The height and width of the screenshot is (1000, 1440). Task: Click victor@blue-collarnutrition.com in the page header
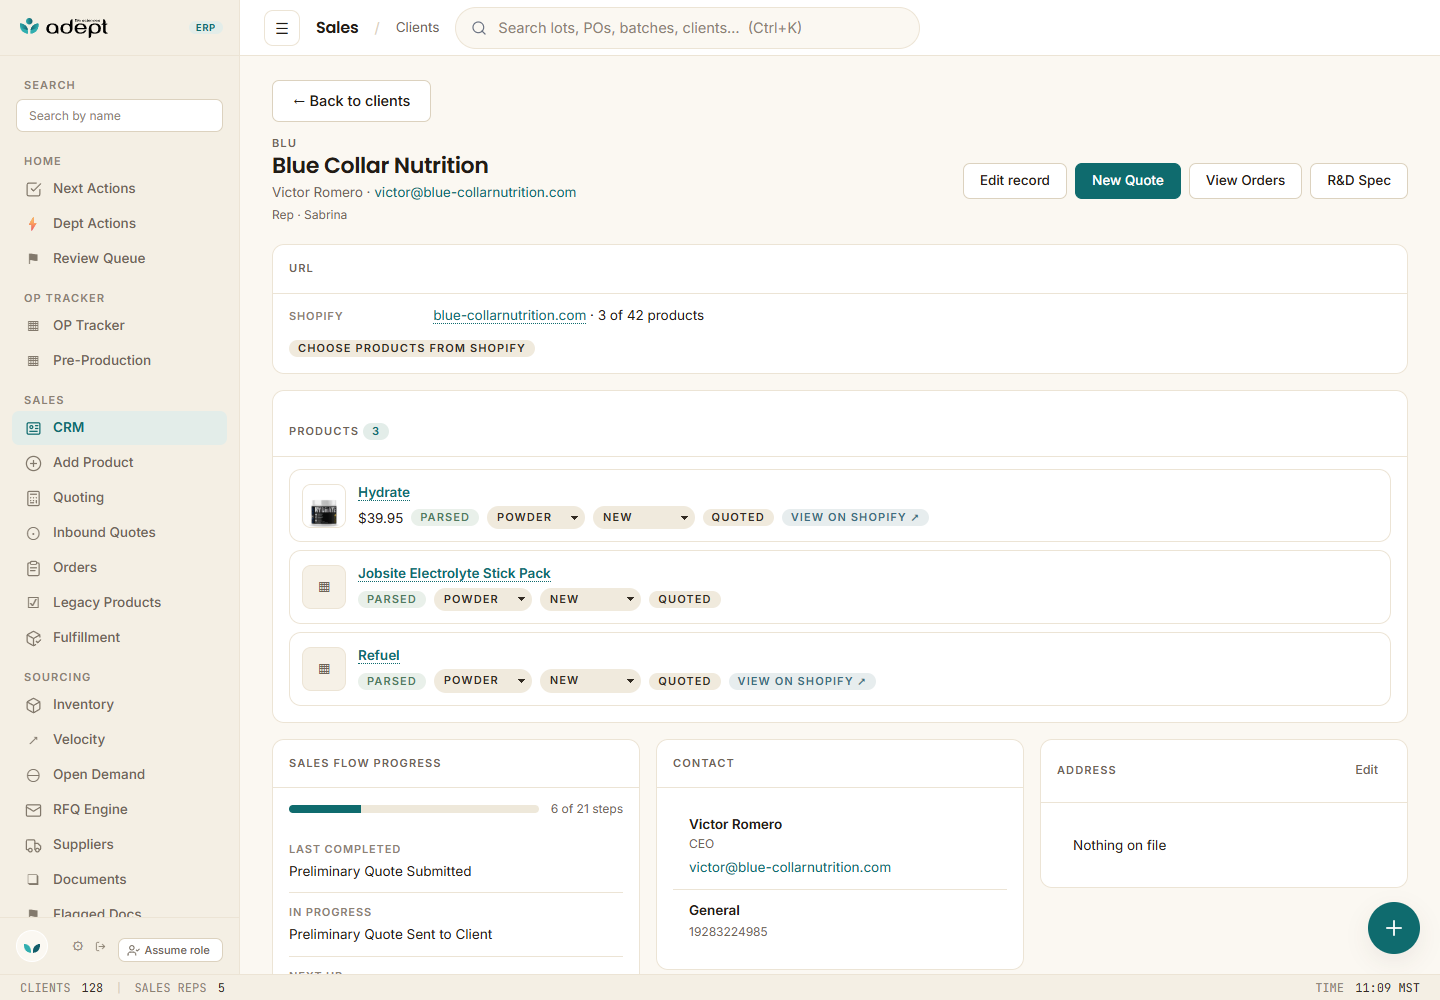(x=475, y=193)
